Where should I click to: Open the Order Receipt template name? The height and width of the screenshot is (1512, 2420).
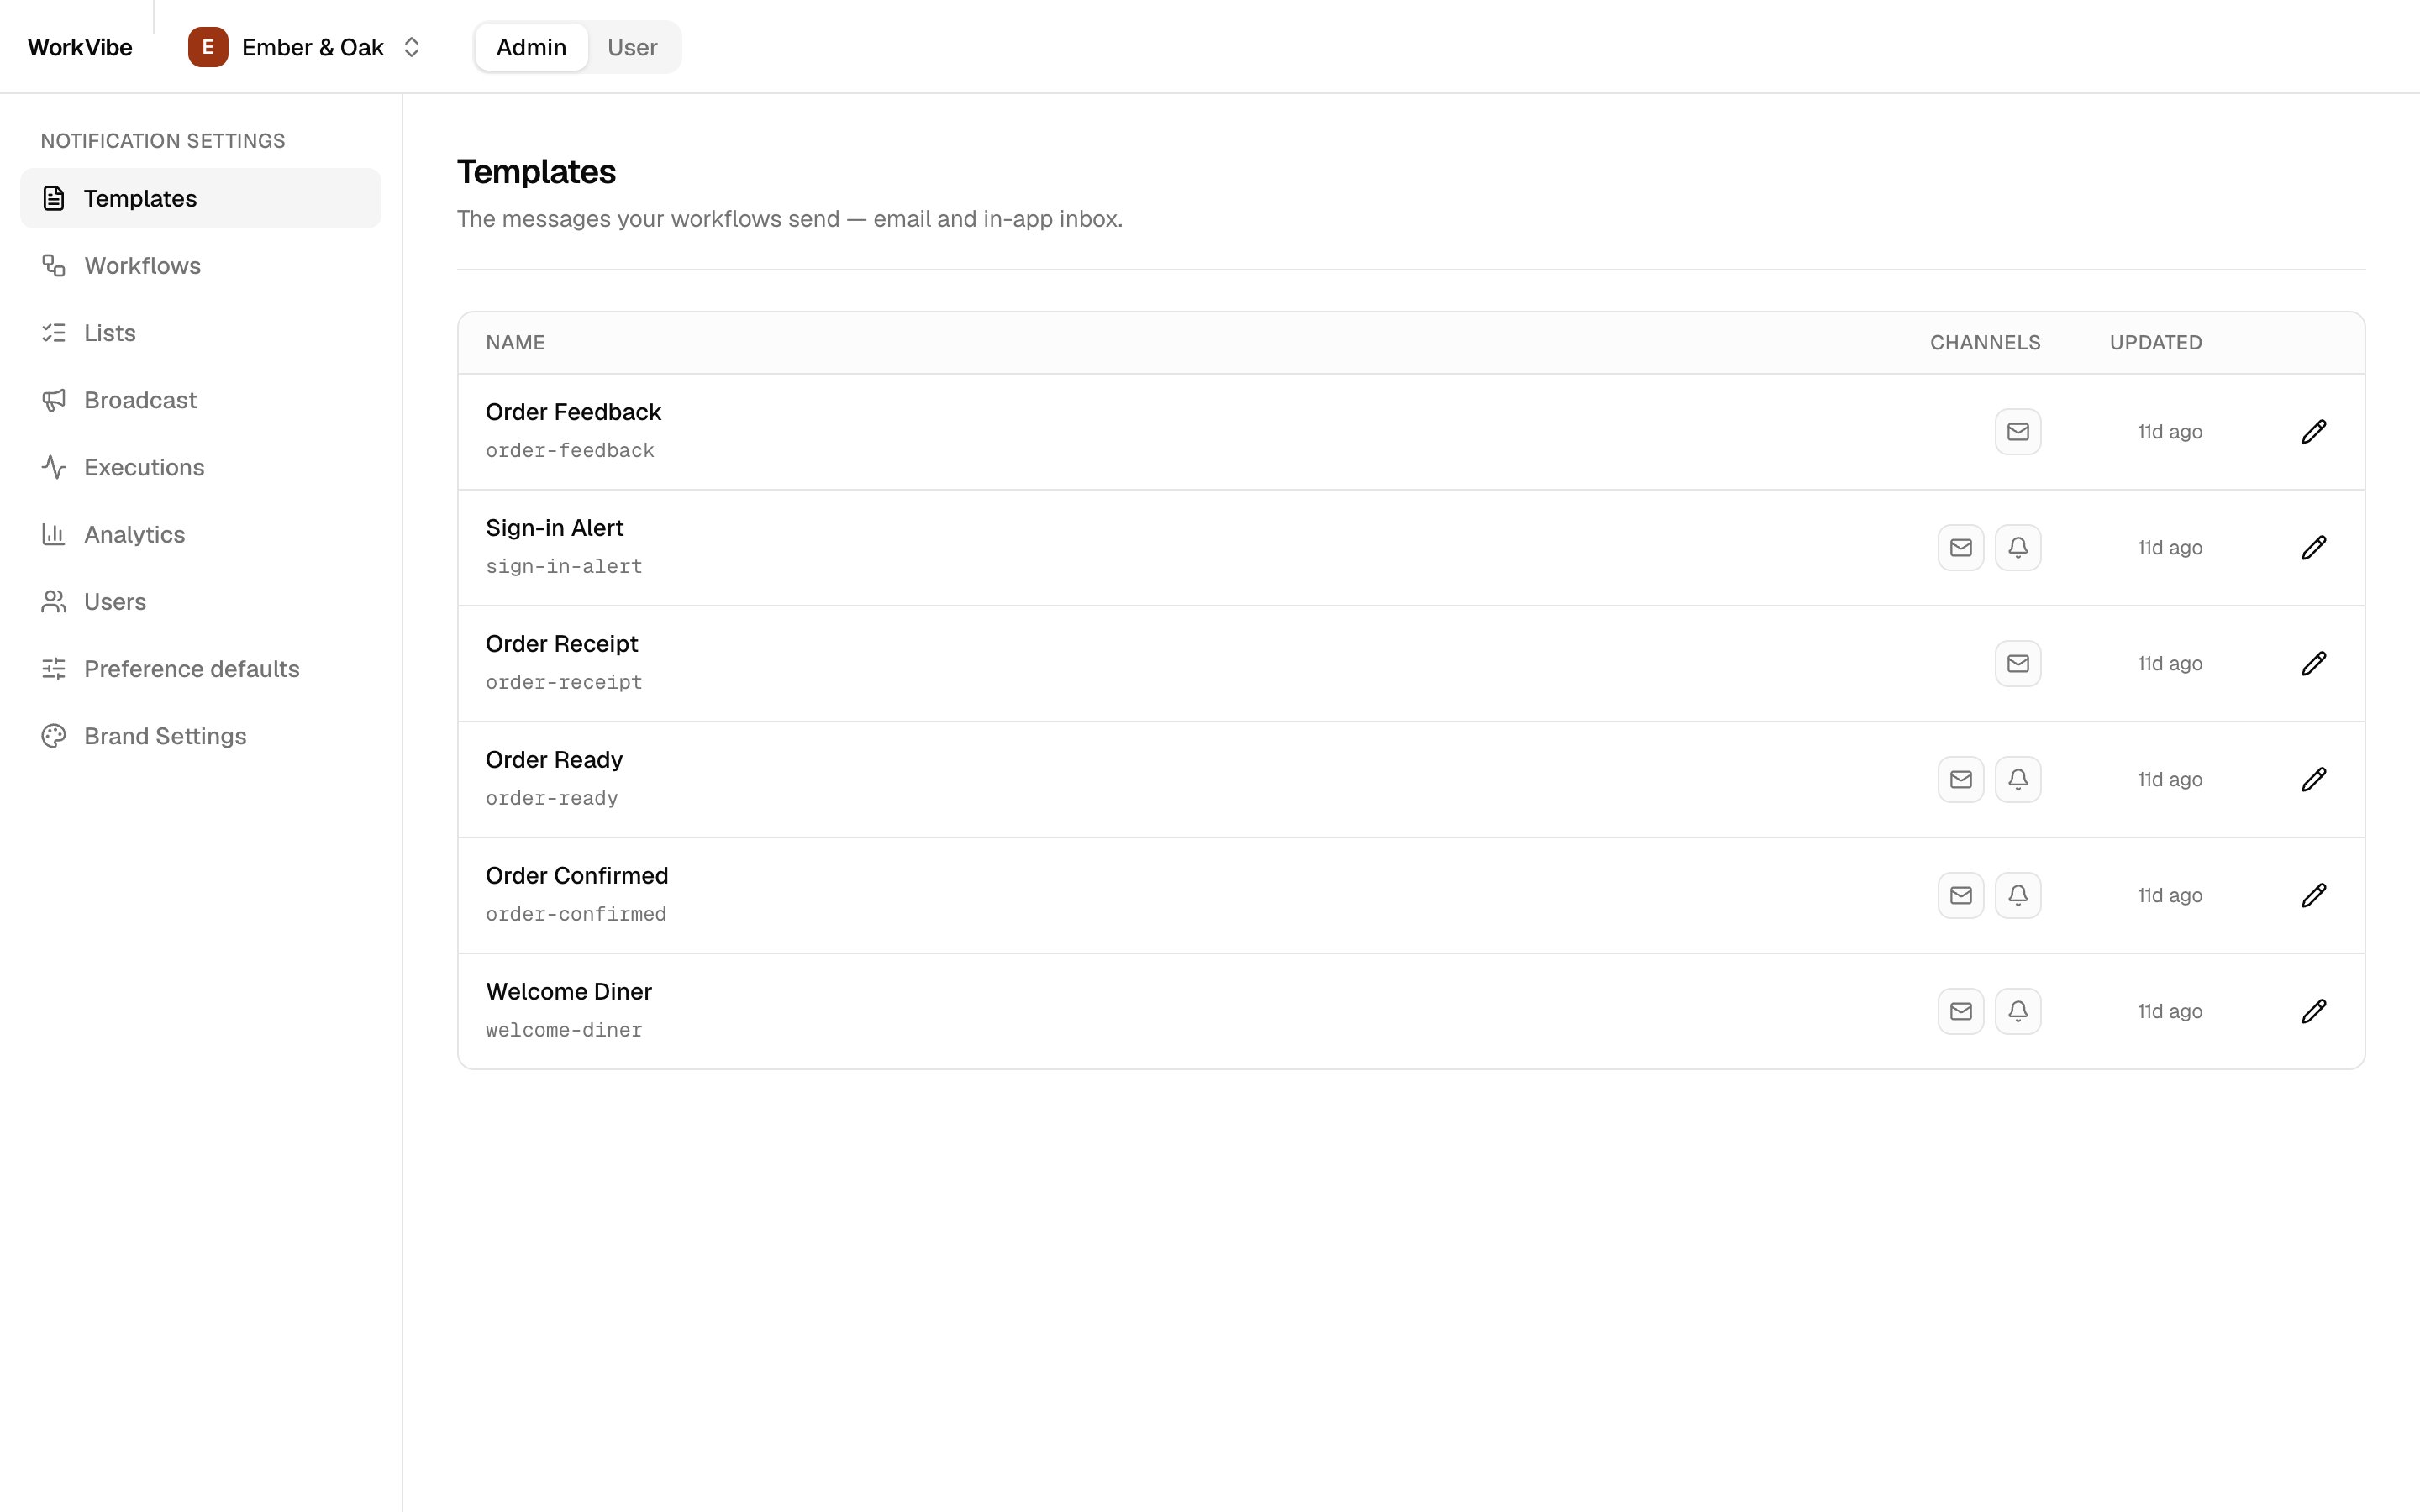point(561,644)
